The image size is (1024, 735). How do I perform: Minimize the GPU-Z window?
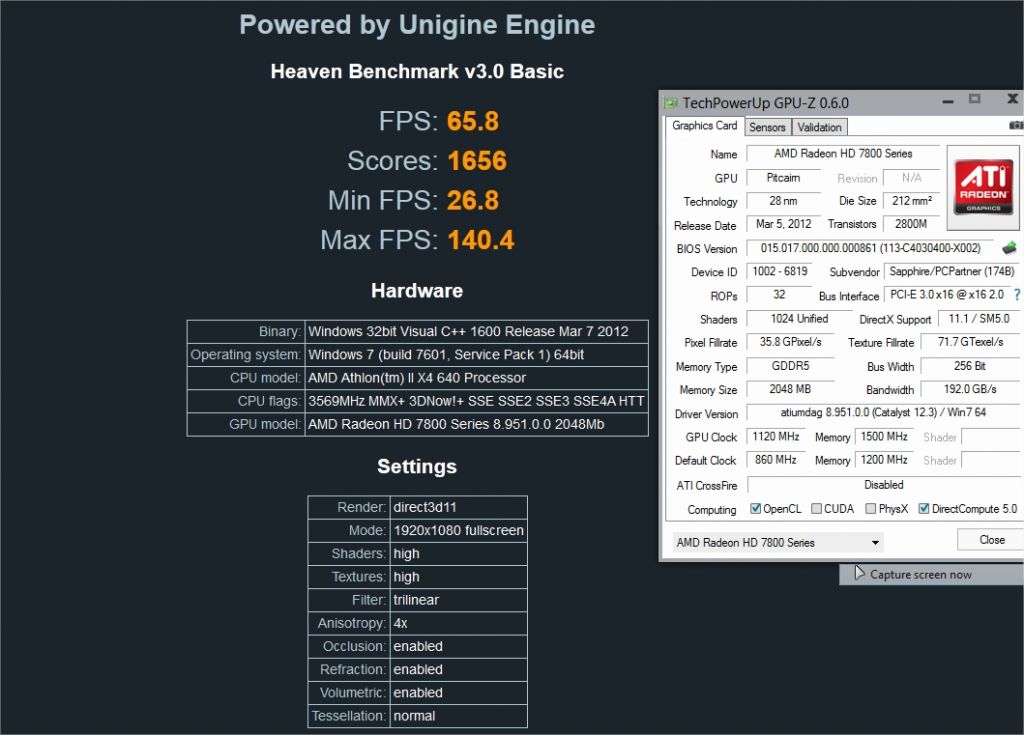948,101
